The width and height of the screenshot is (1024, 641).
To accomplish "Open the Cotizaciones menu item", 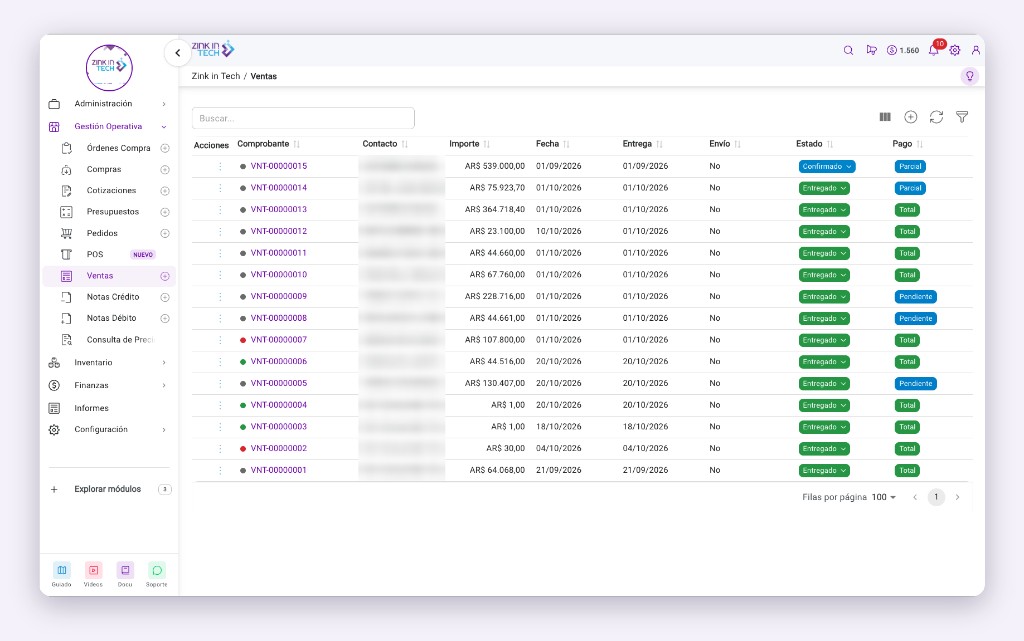I will click(x=111, y=191).
